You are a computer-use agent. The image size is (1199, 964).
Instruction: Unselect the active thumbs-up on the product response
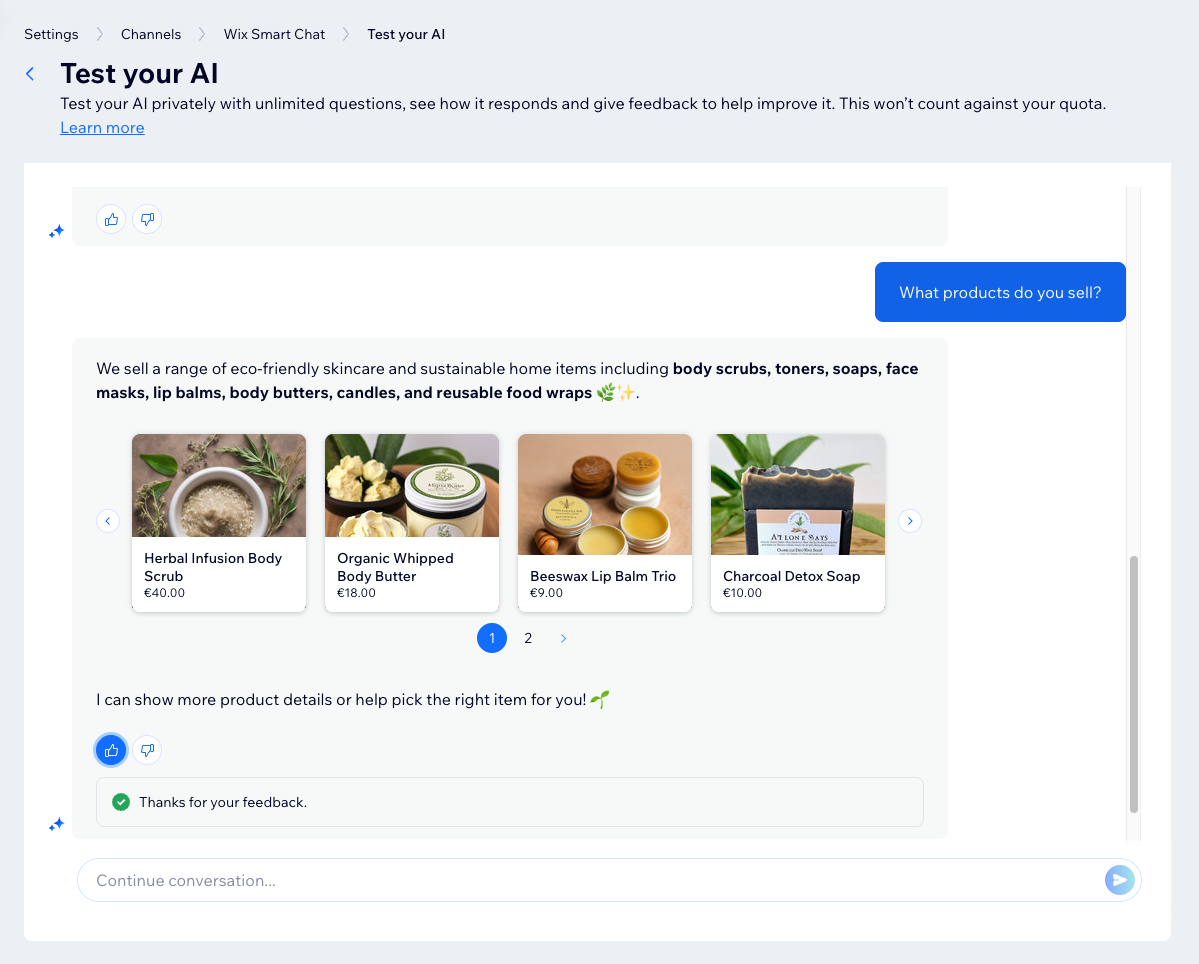click(x=110, y=750)
